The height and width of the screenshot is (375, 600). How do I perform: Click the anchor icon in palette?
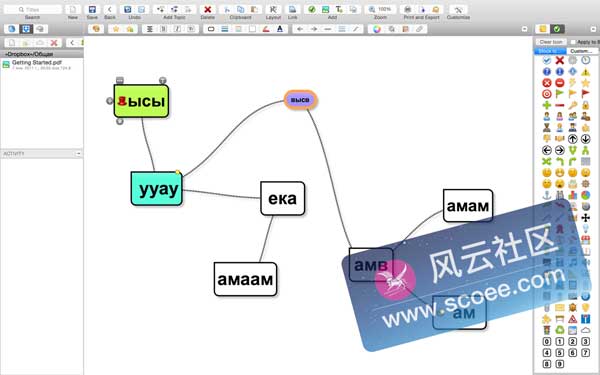click(x=547, y=195)
